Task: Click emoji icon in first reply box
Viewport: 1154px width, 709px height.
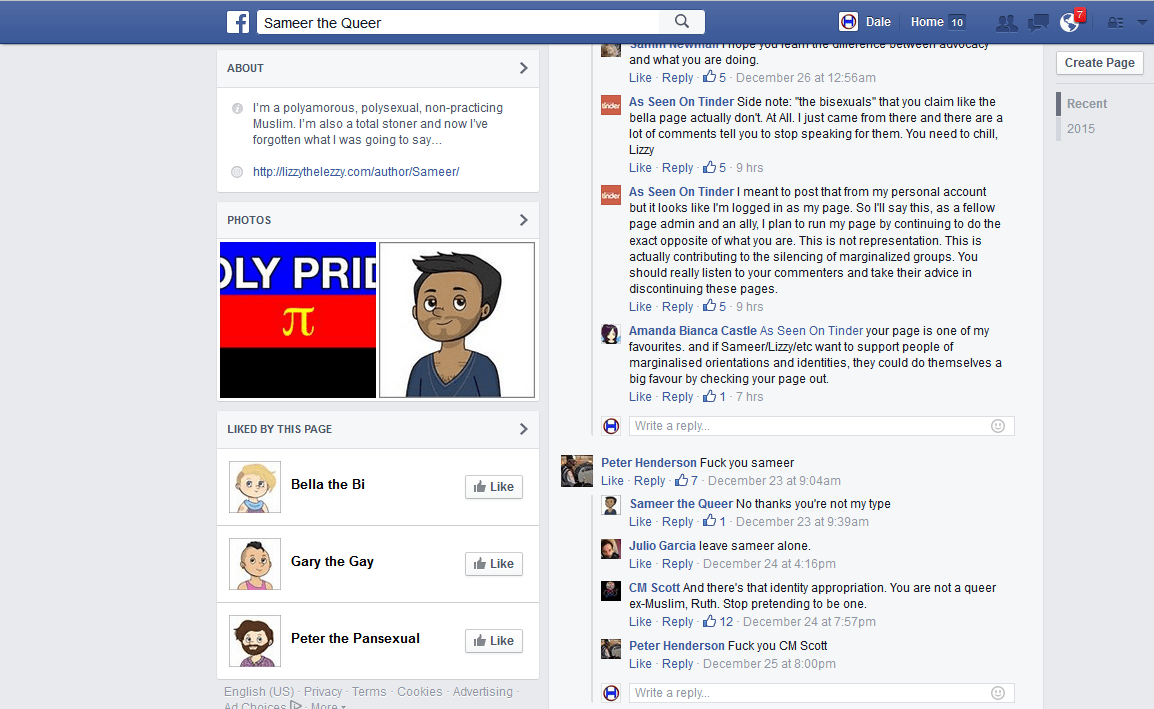Action: click(x=998, y=426)
